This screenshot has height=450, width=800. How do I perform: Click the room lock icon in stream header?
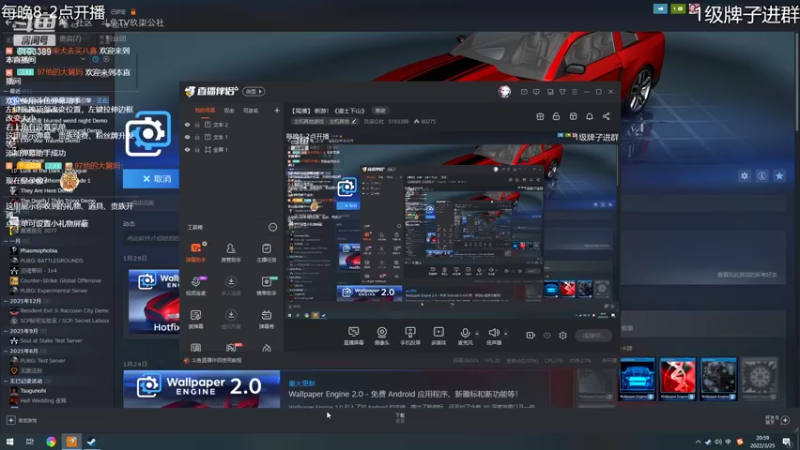556,116
